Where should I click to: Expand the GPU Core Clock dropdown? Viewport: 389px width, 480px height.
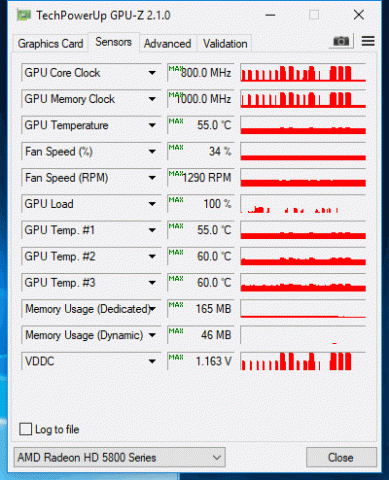[152, 73]
